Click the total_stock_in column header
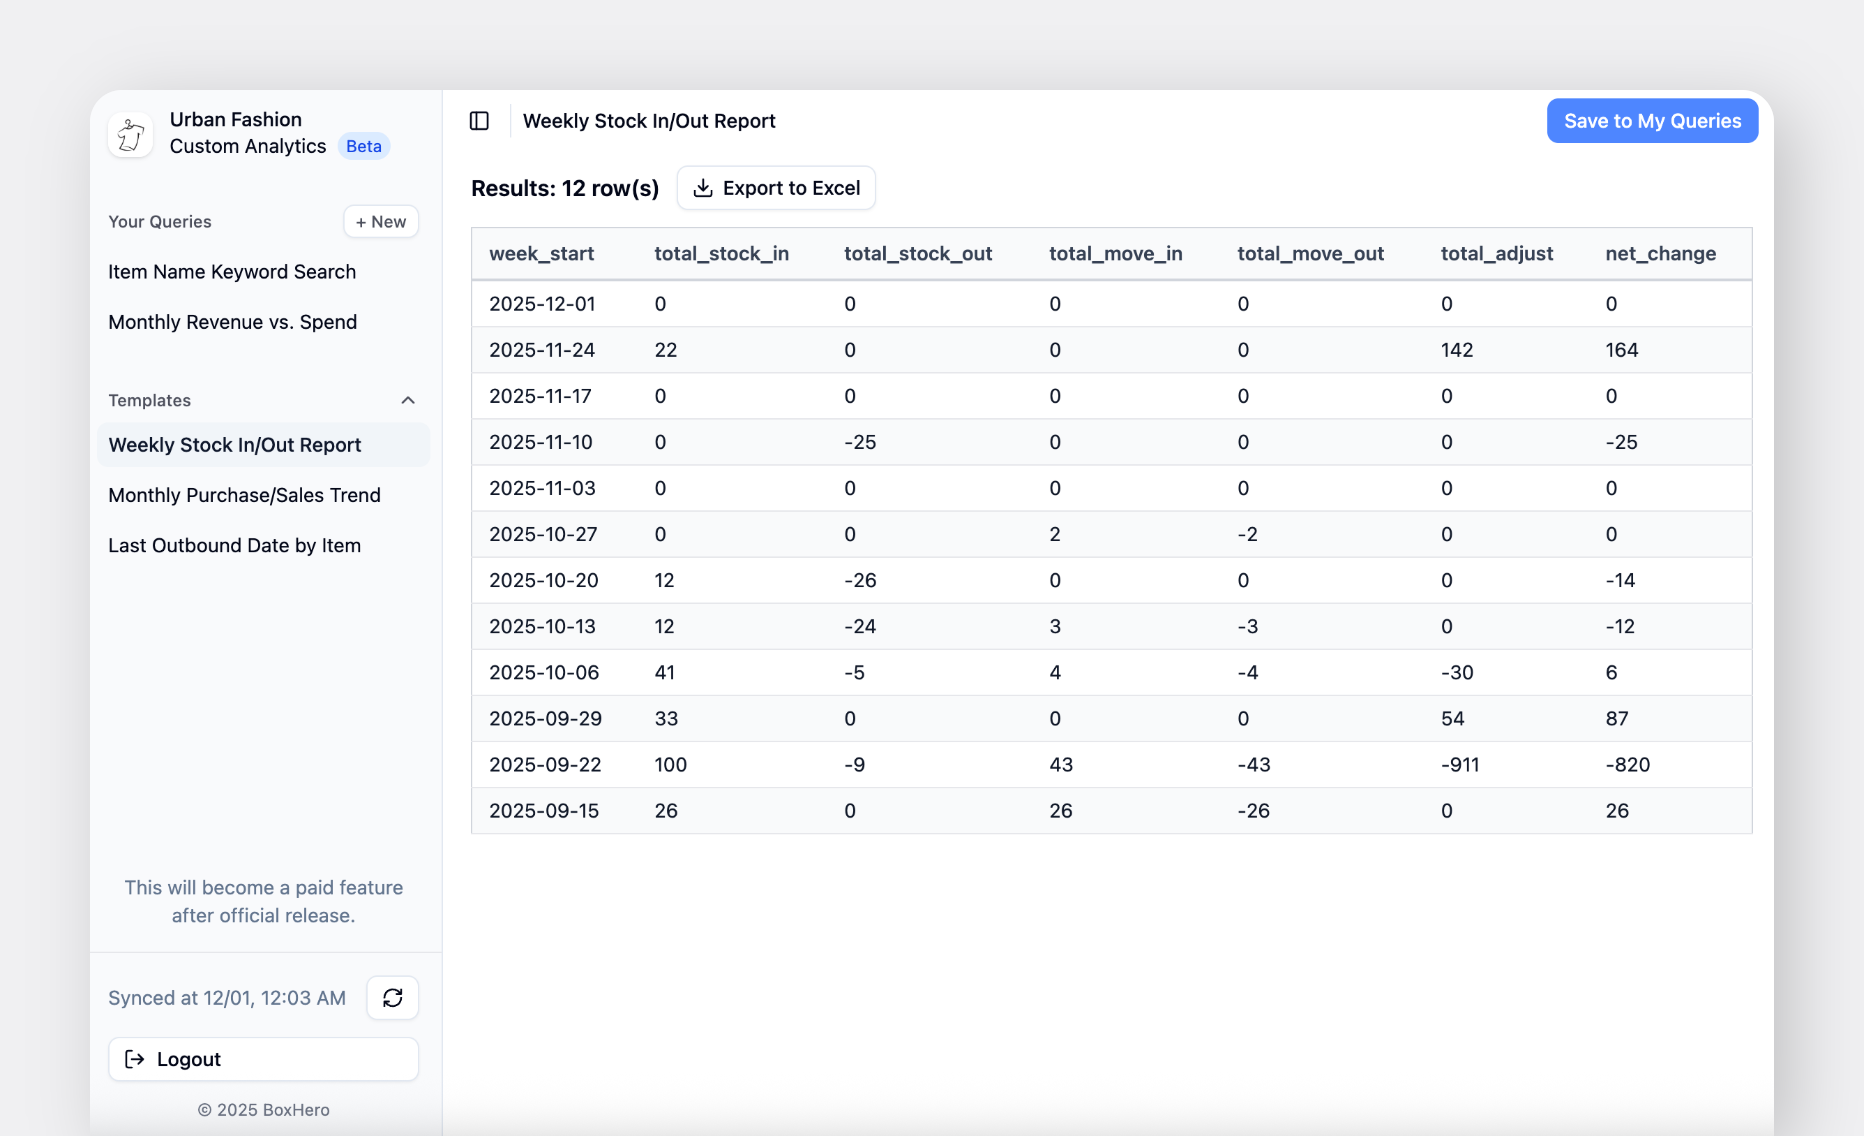The image size is (1864, 1136). coord(721,254)
